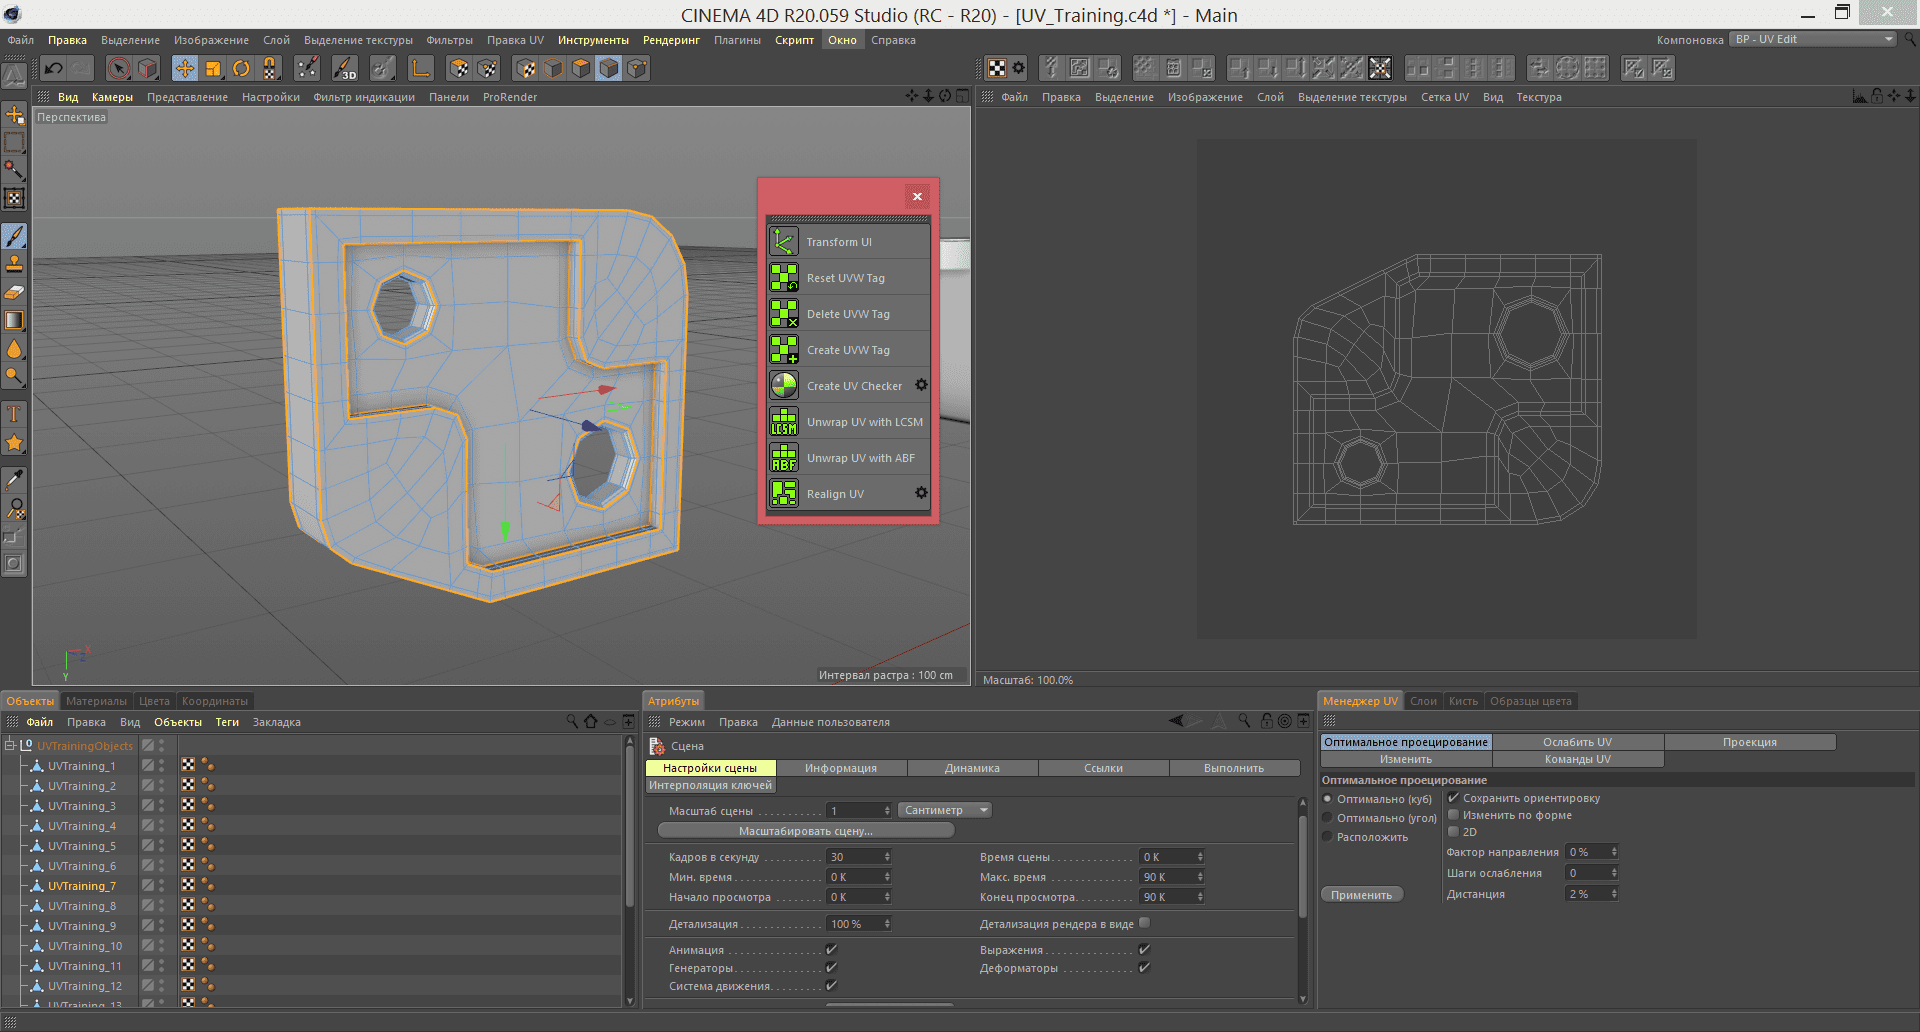This screenshot has height=1032, width=1920.
Task: Open Create UV Checker settings gear
Action: coord(921,385)
